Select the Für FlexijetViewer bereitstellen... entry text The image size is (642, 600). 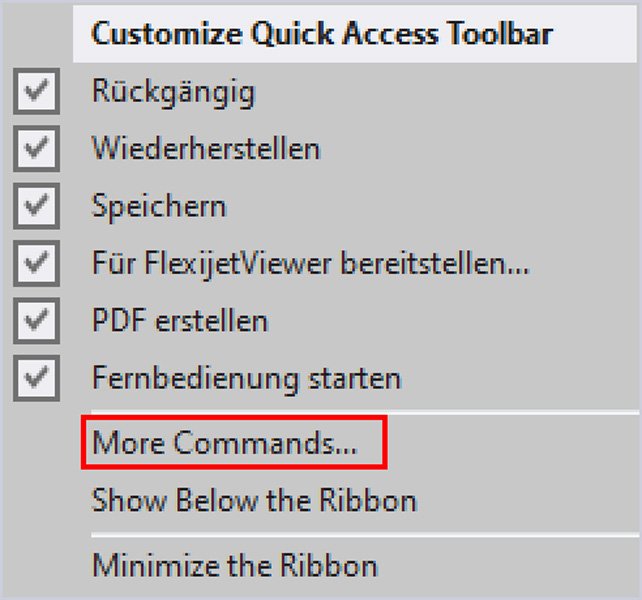tap(310, 265)
